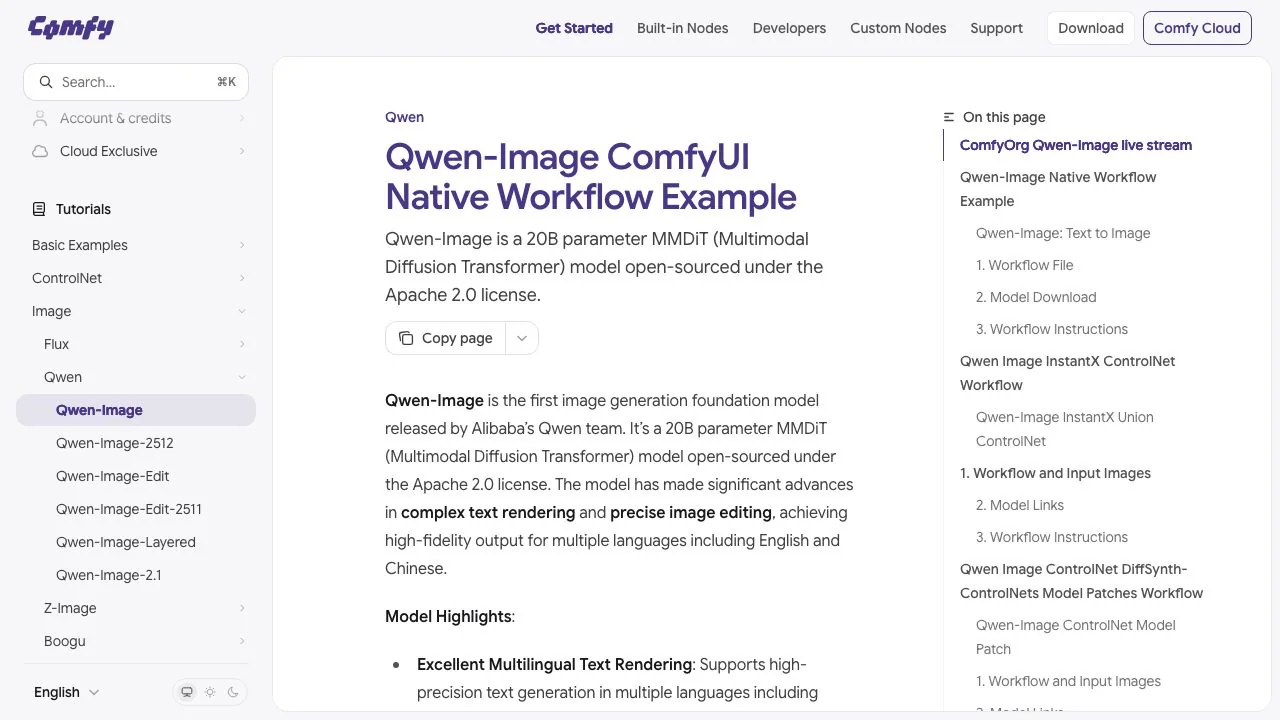
Task: Expand the Account & credits section
Action: point(242,118)
